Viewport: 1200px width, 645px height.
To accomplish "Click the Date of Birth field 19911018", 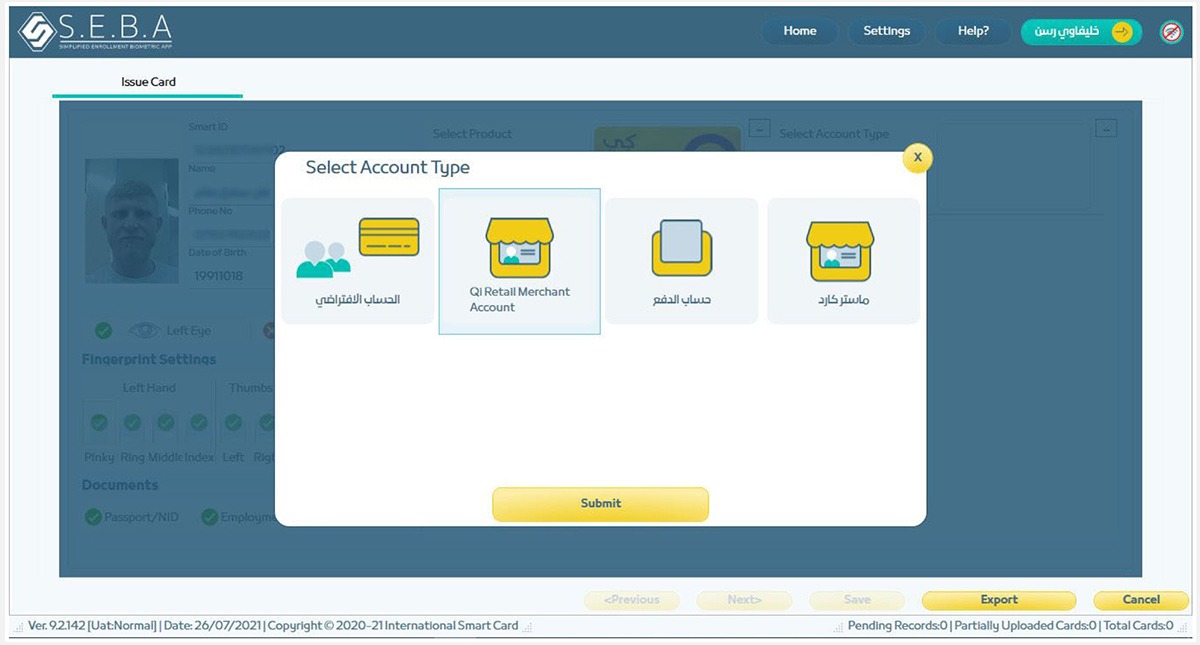I will coord(231,276).
